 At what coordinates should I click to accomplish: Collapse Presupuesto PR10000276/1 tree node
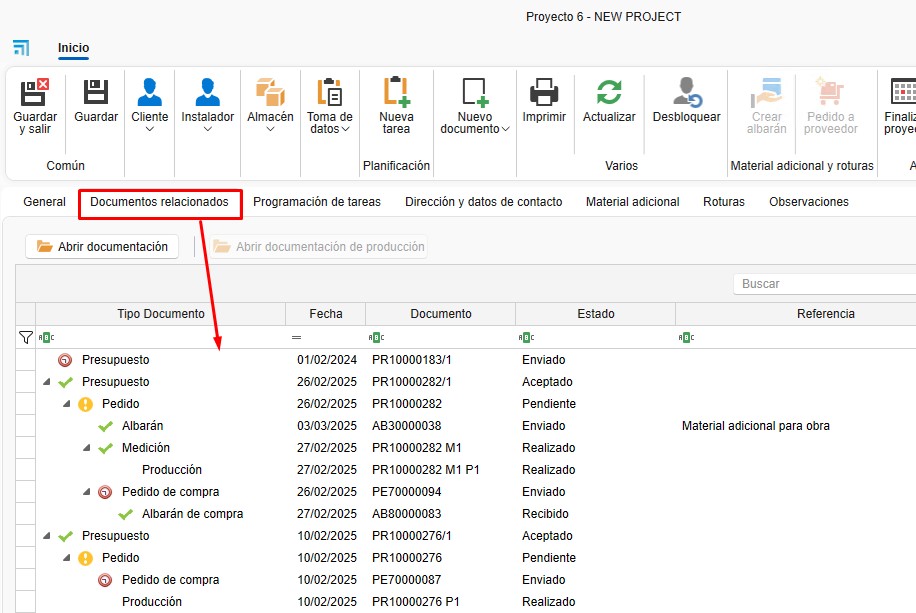pos(47,536)
